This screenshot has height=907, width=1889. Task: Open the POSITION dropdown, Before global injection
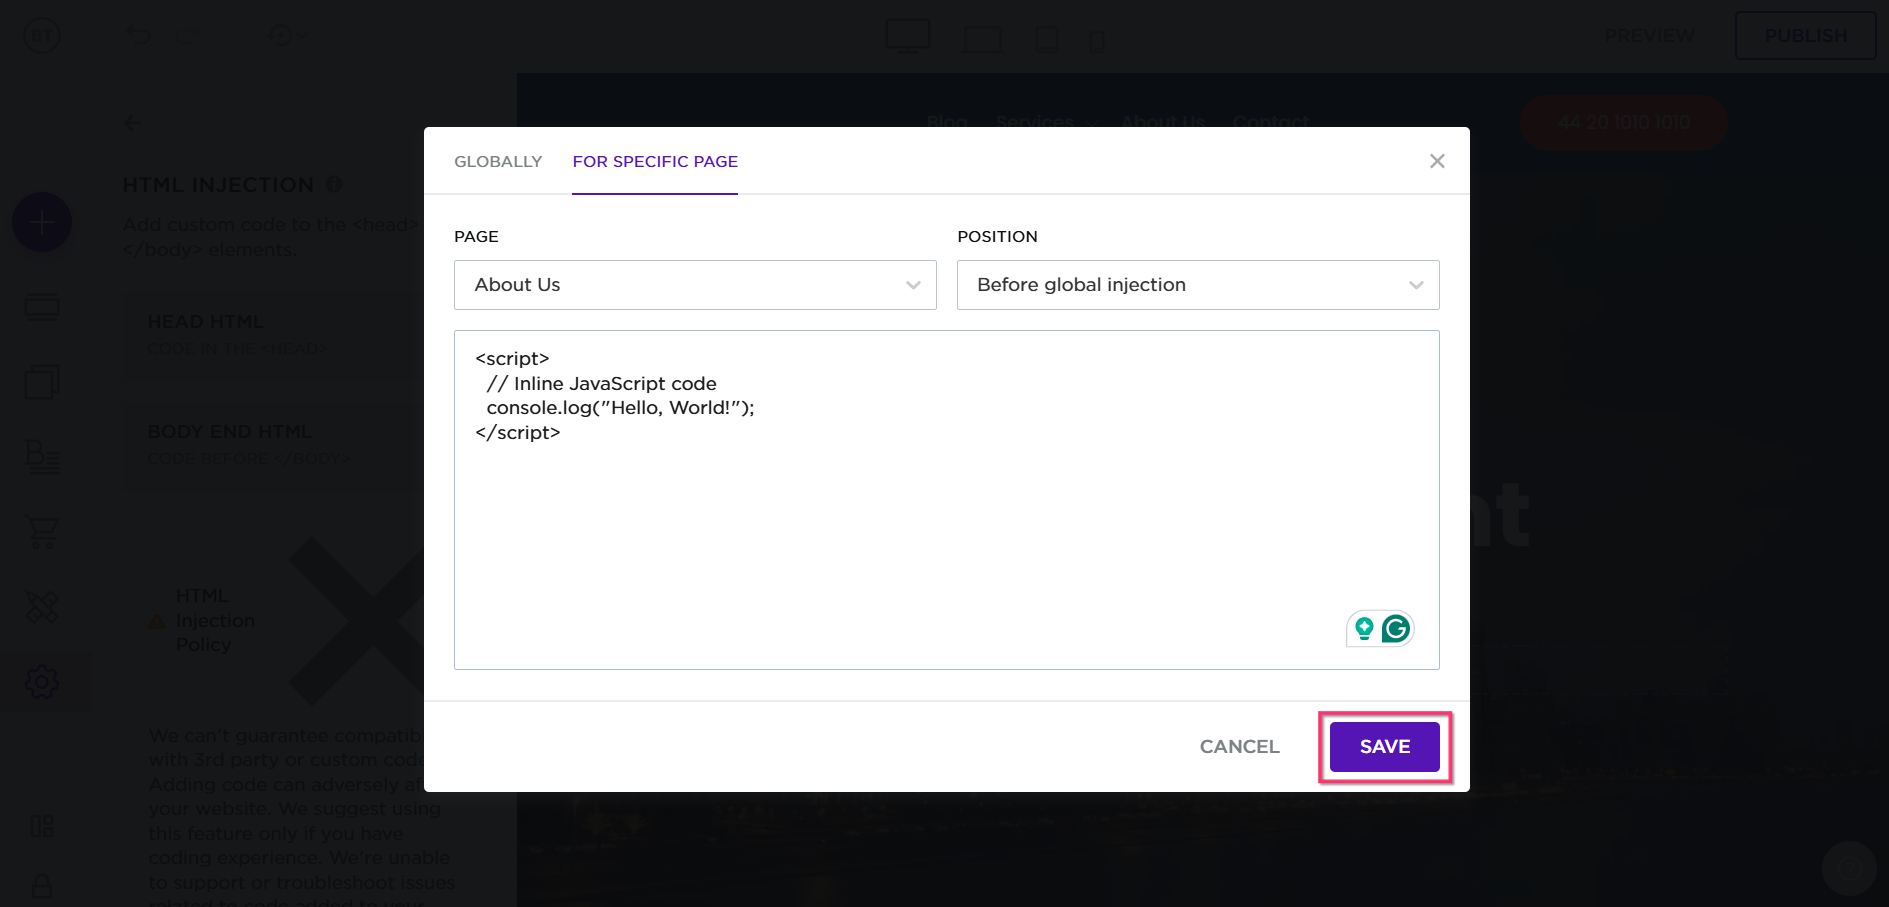click(1198, 285)
